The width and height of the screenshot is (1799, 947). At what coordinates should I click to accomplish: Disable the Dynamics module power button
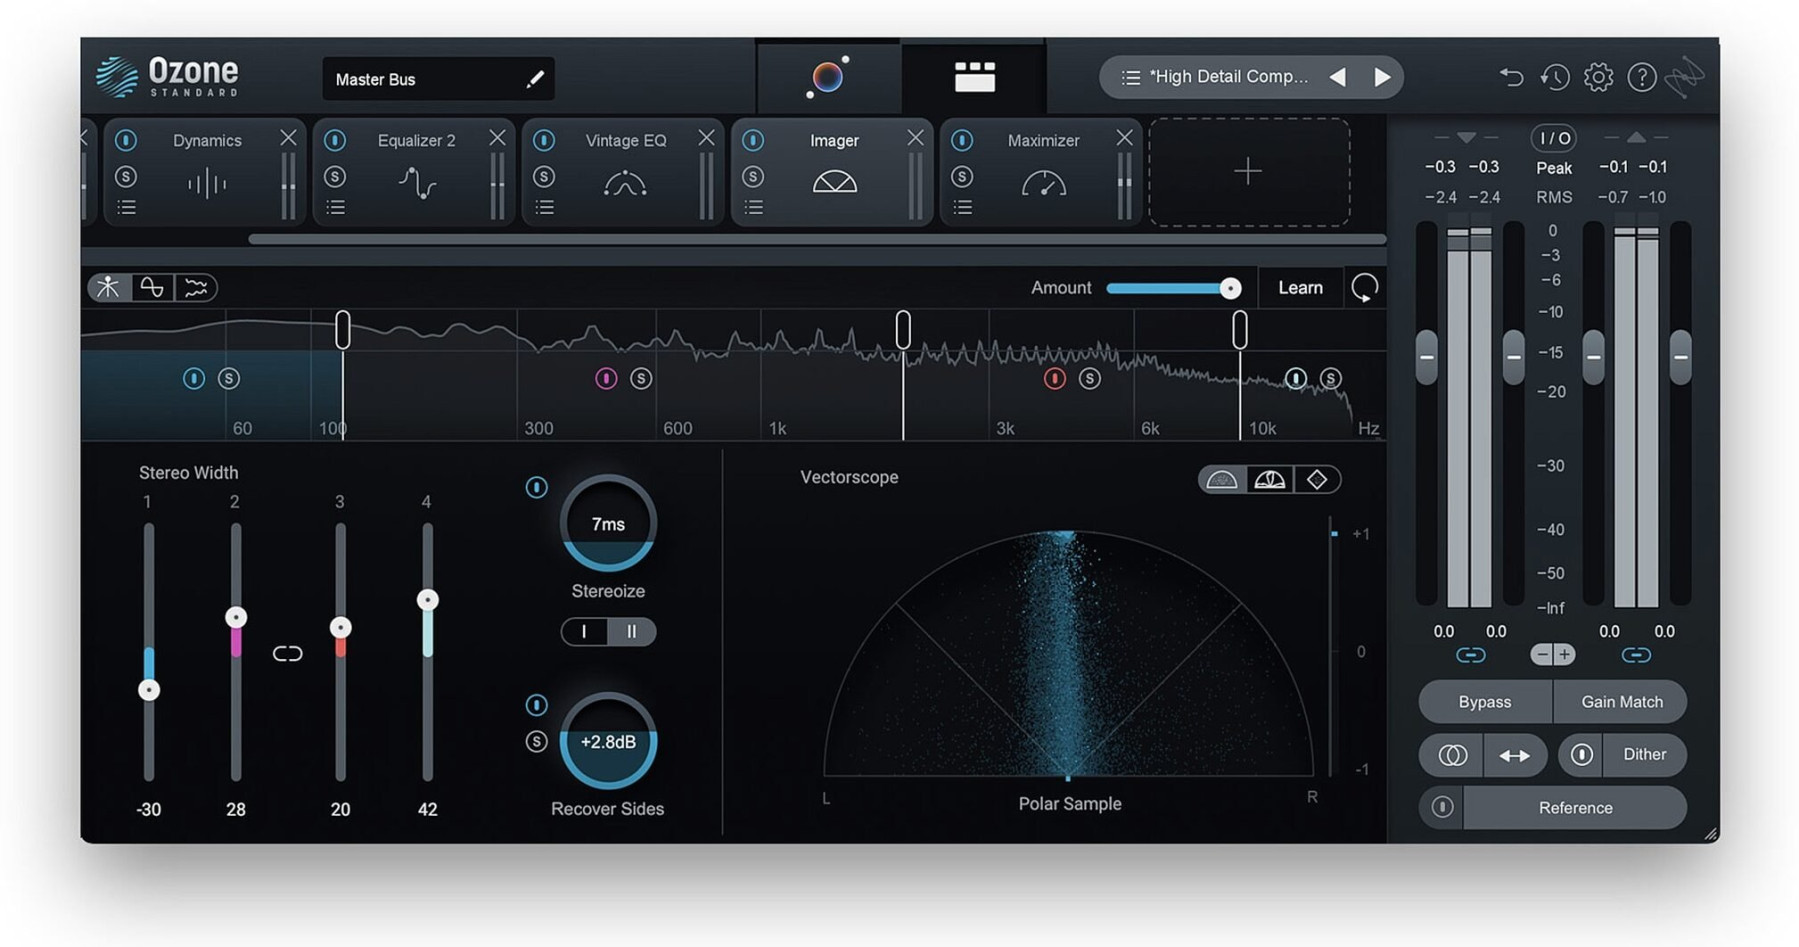coord(126,141)
